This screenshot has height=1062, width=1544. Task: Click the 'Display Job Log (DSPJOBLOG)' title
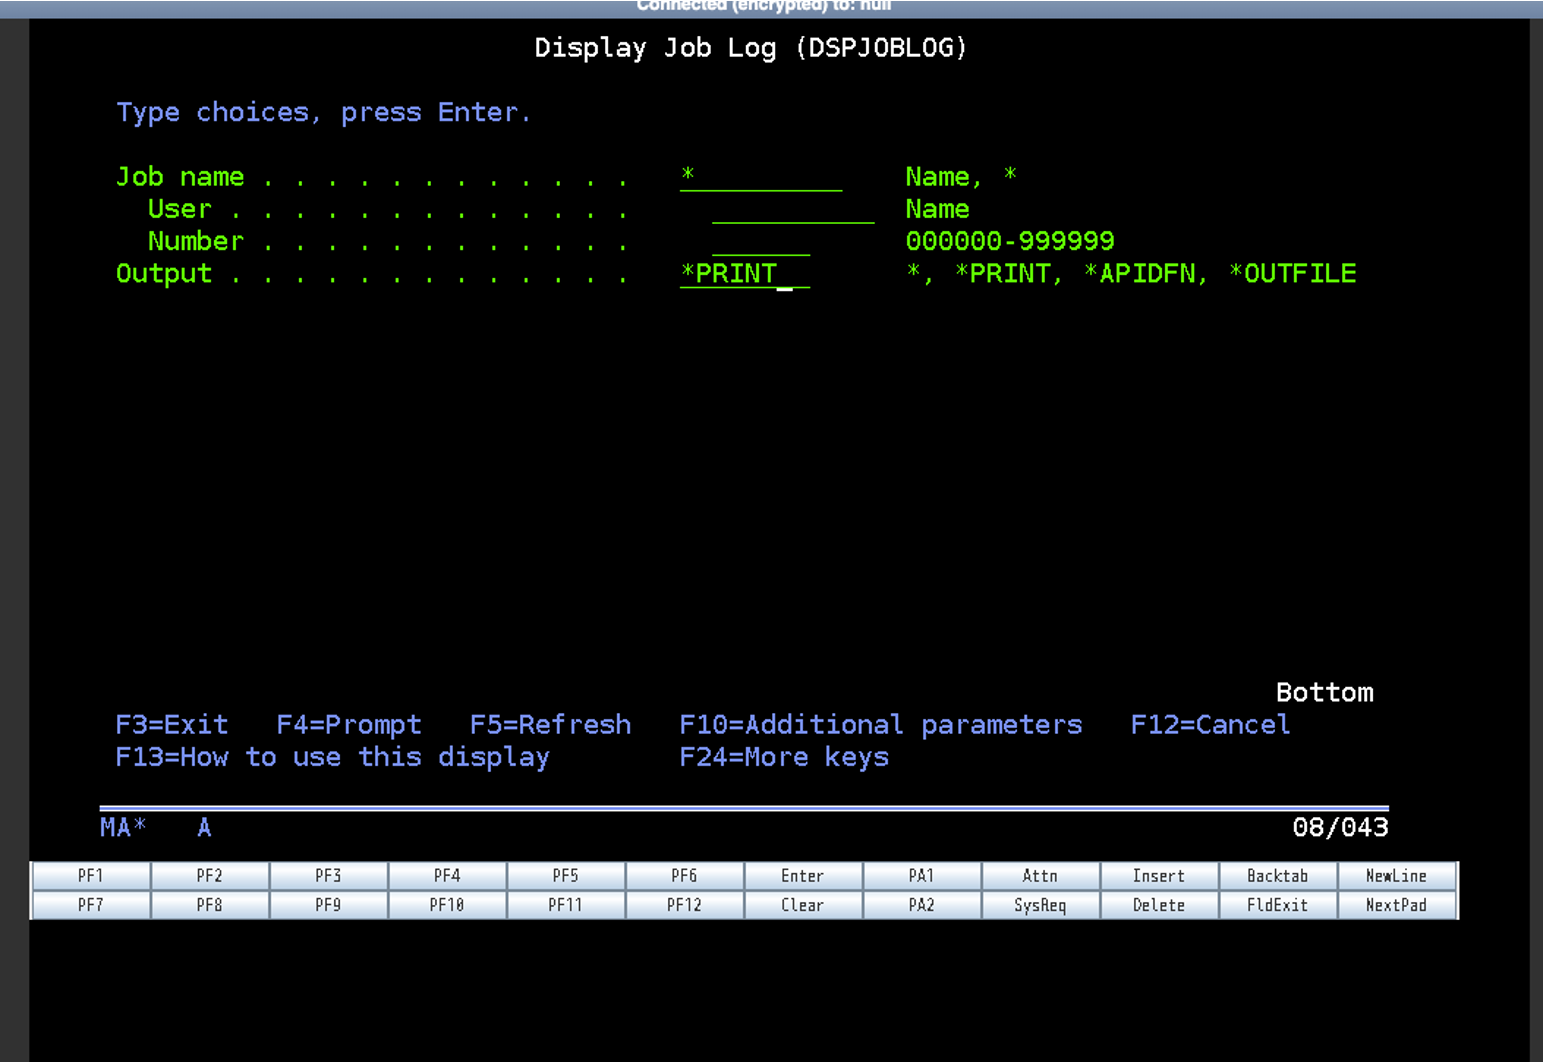pos(751,48)
